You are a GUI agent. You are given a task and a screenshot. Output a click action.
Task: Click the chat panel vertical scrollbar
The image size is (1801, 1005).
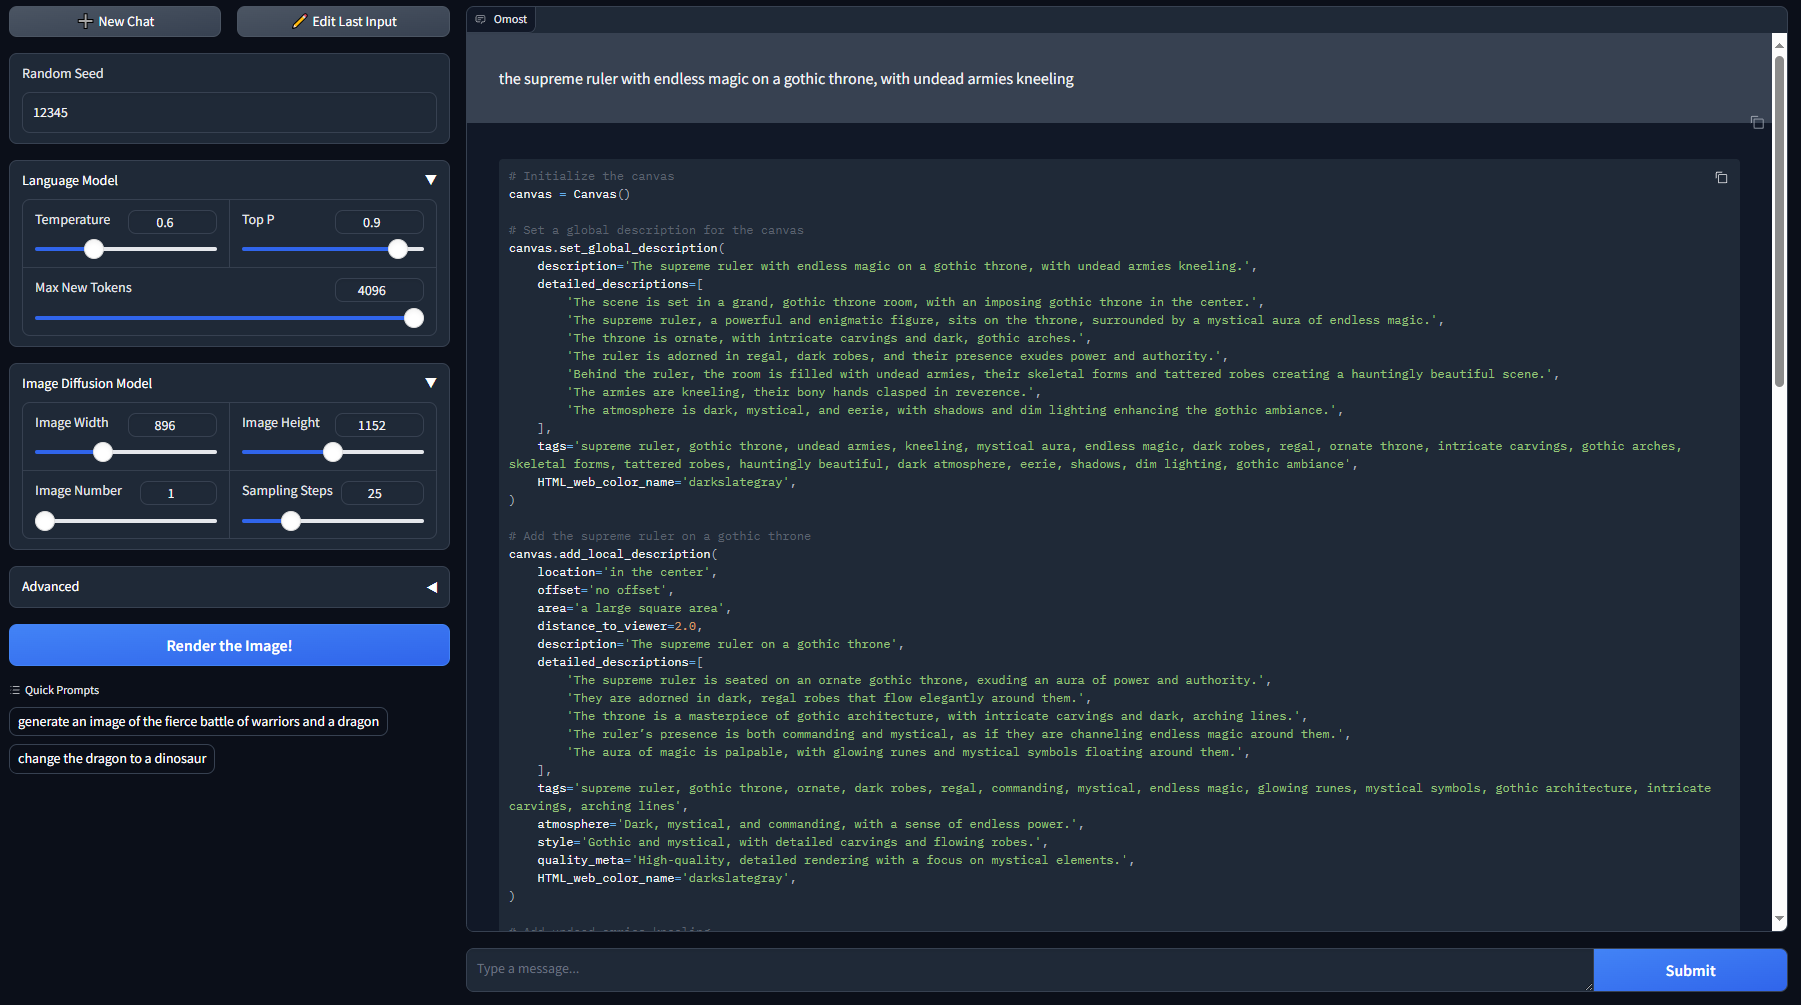pos(1779,220)
